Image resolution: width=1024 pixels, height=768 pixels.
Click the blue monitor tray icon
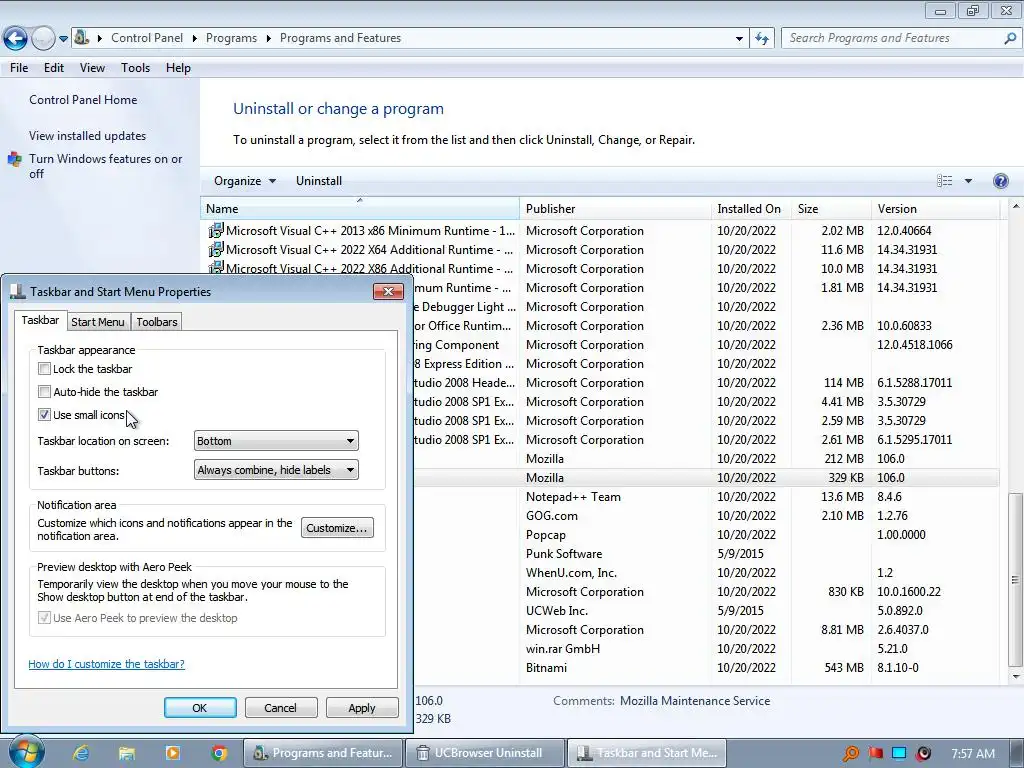(x=899, y=754)
